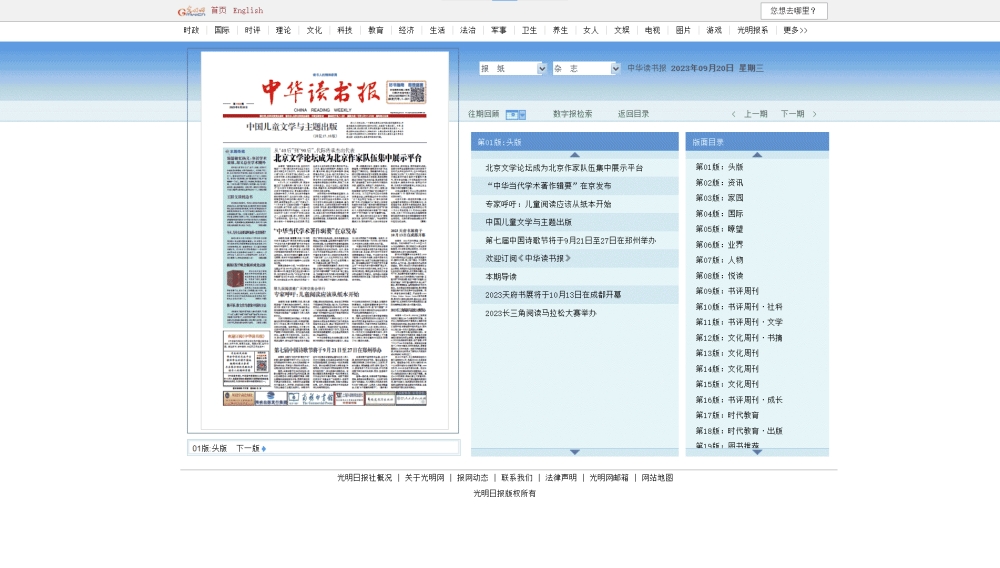This screenshot has width=1000, height=568.
Task: Open 时政 navigation tab
Action: tap(191, 30)
